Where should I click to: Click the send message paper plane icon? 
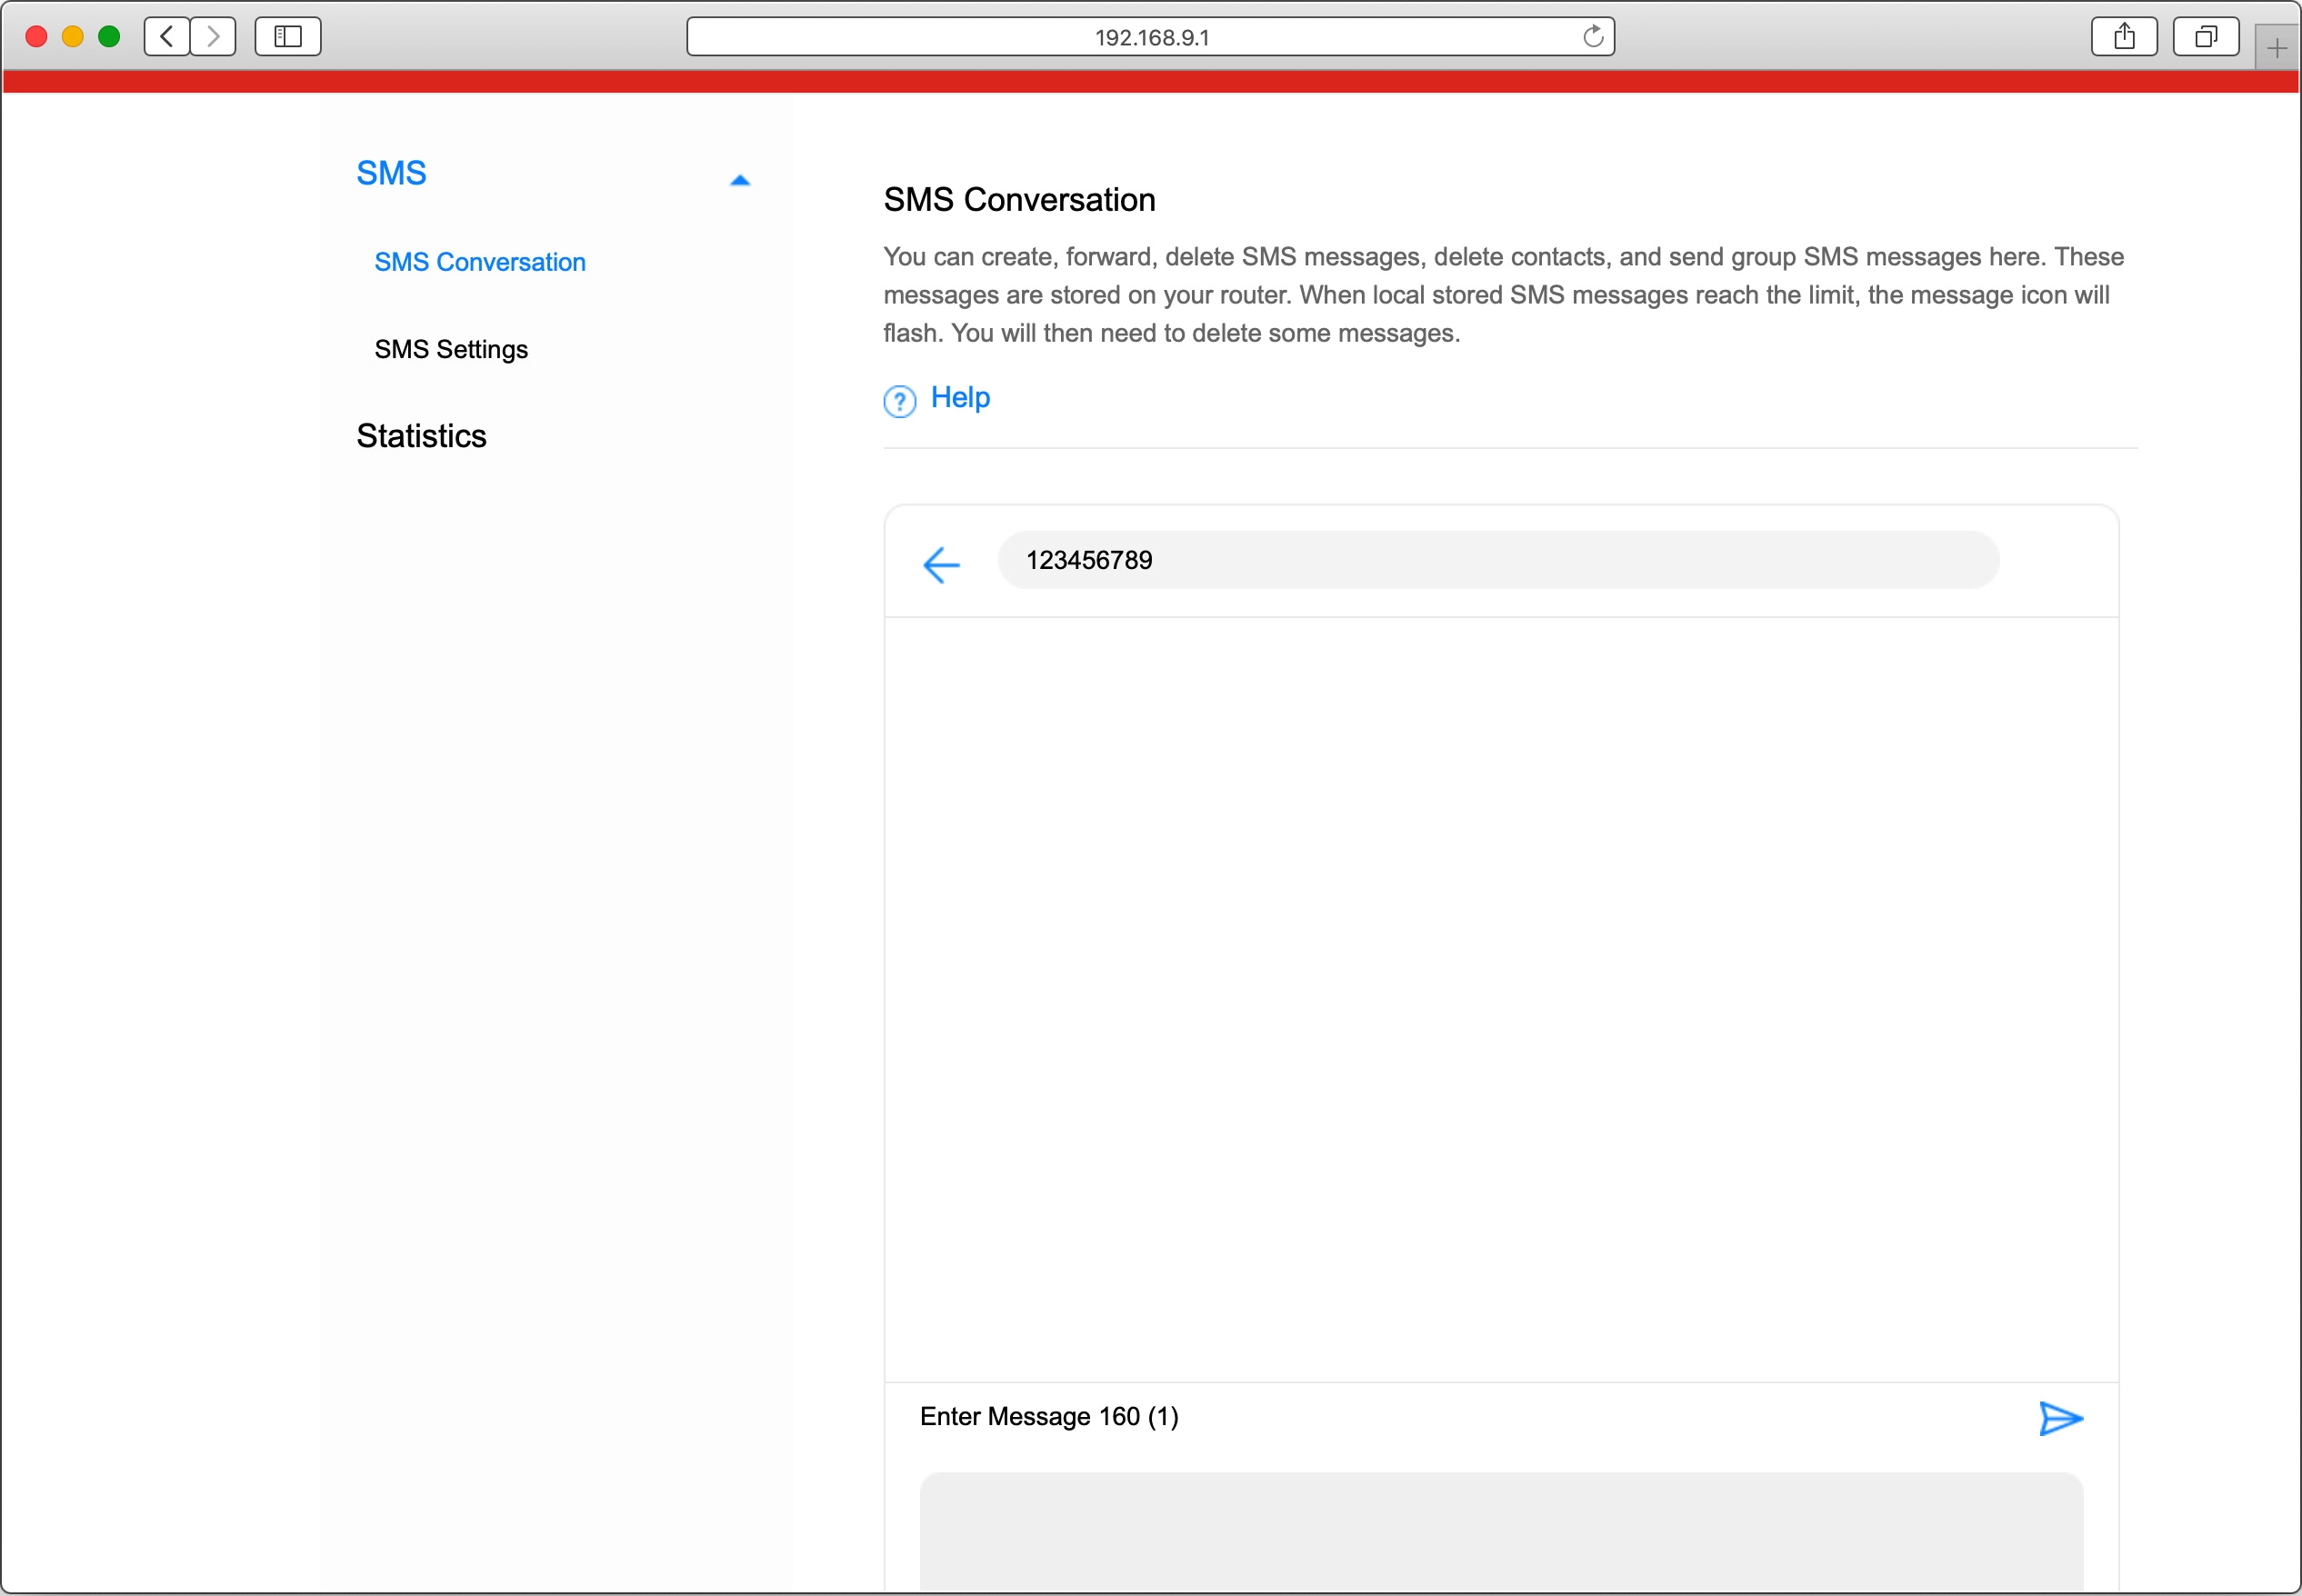[2060, 1419]
